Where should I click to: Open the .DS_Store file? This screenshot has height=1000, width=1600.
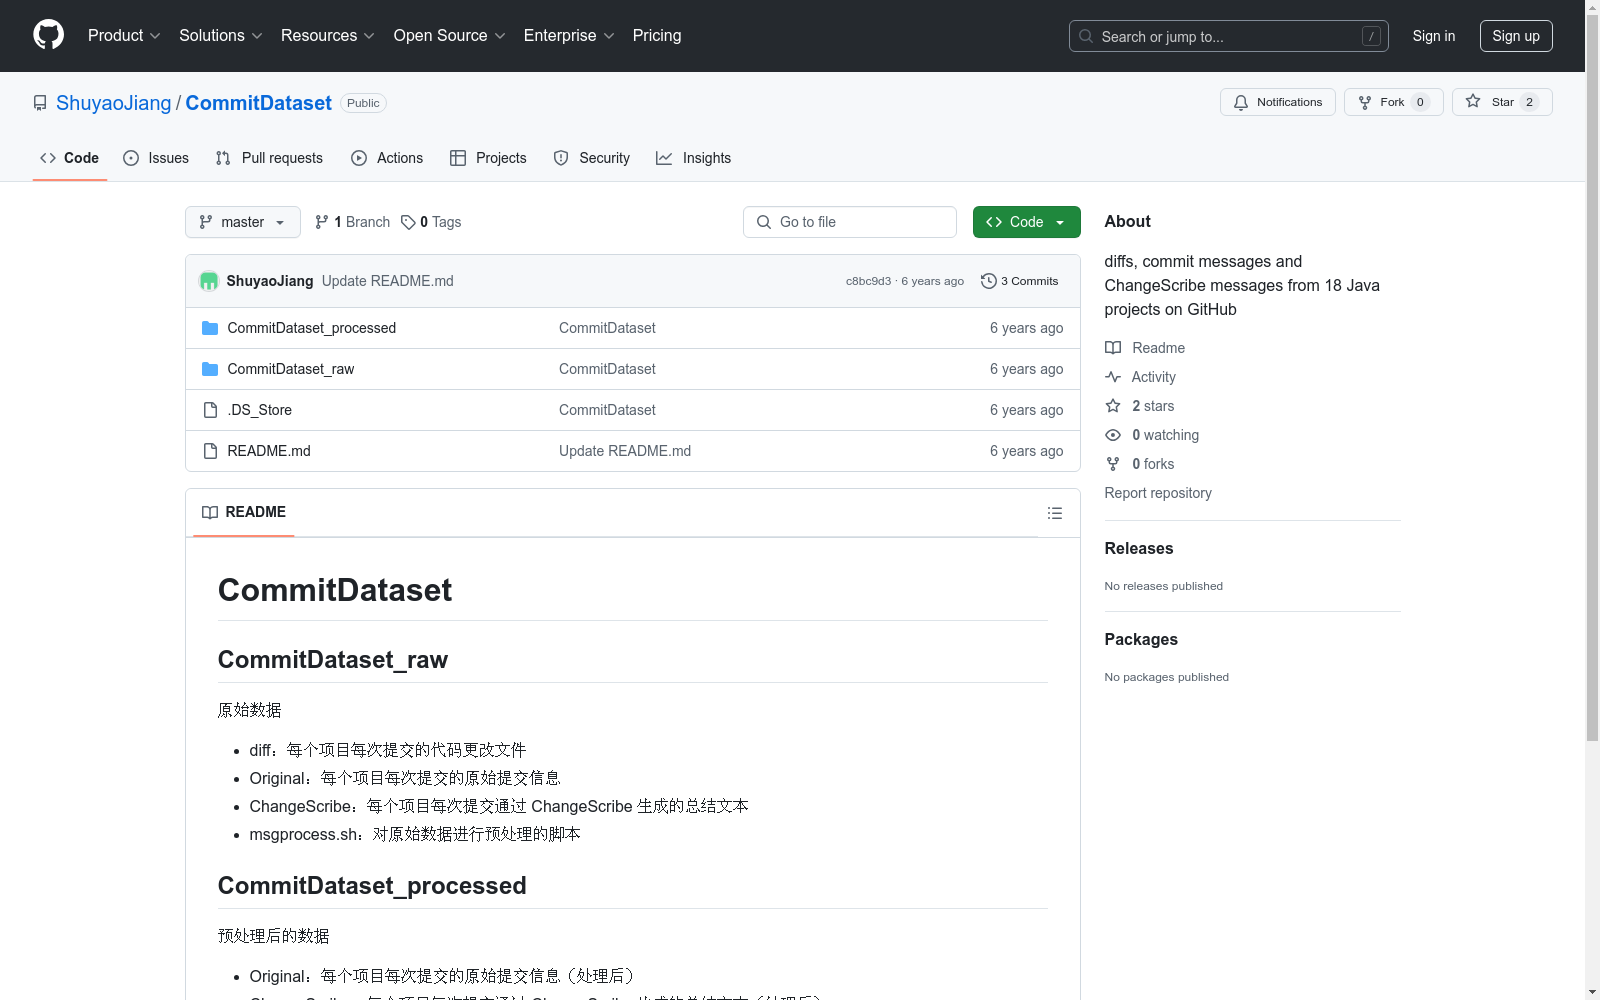click(x=260, y=410)
